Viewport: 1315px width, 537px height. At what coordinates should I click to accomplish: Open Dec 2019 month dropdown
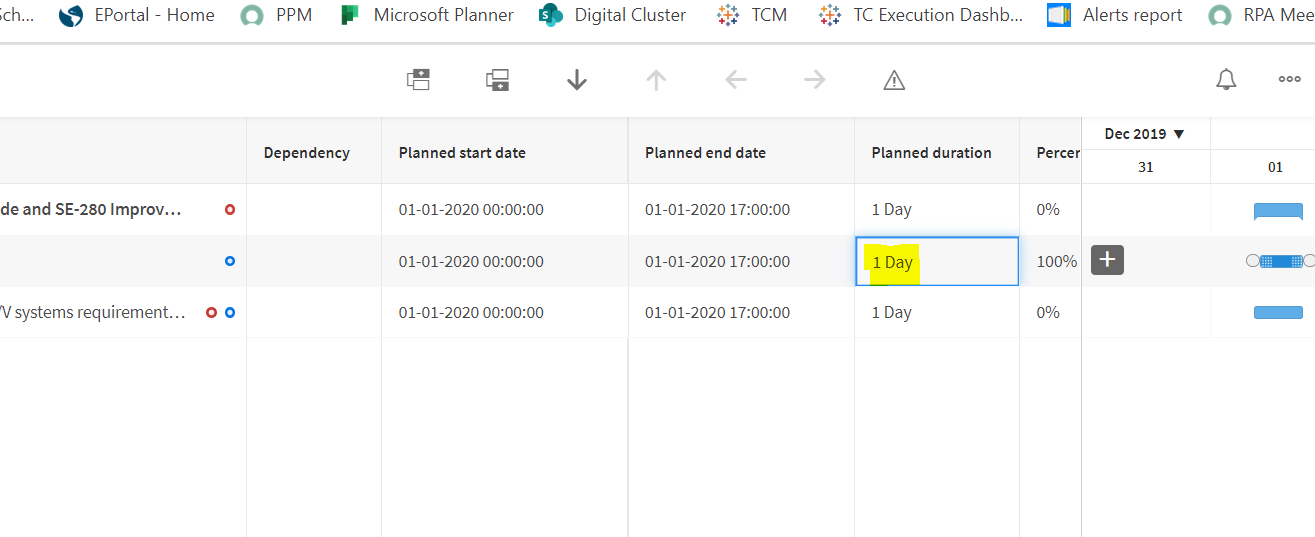point(1145,134)
